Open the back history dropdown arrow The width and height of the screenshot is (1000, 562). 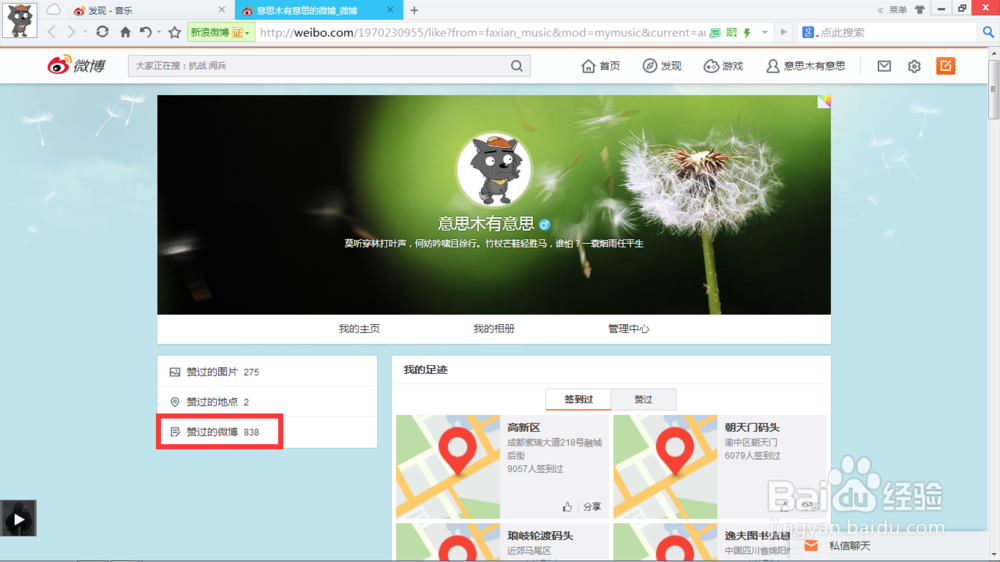click(85, 32)
